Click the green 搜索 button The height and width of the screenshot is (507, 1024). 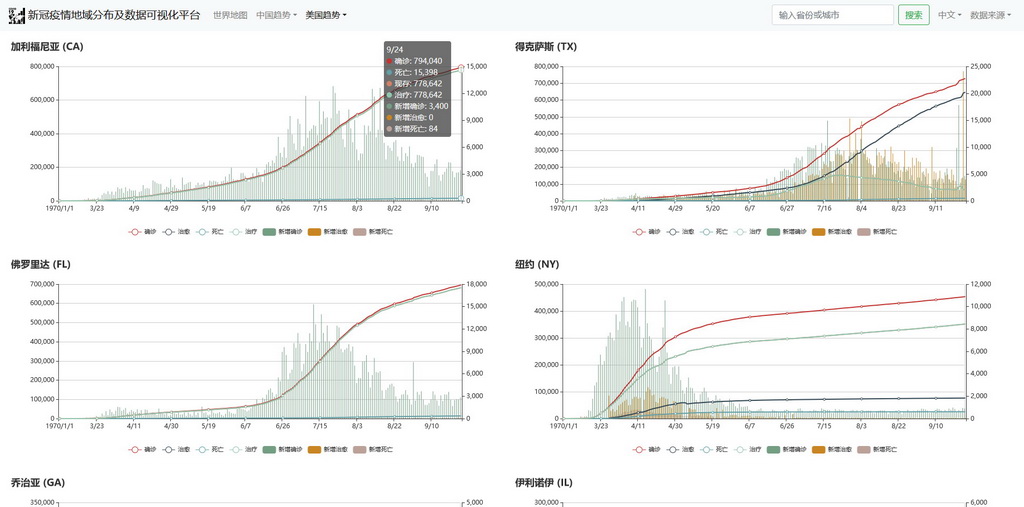pos(913,15)
